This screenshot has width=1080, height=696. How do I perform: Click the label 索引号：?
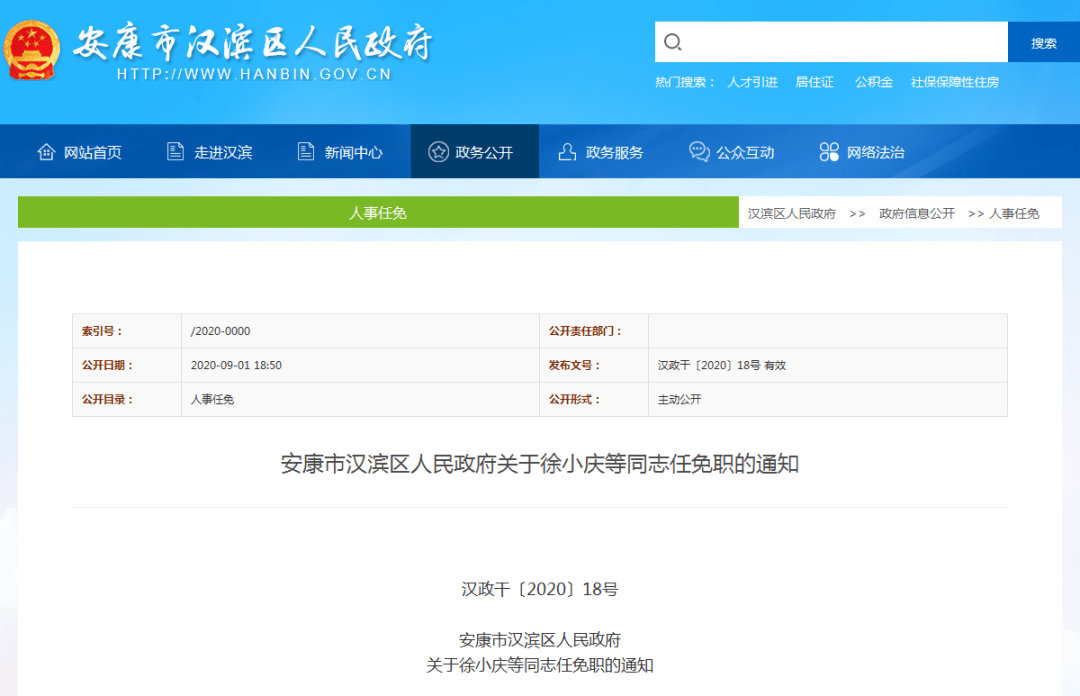(102, 331)
